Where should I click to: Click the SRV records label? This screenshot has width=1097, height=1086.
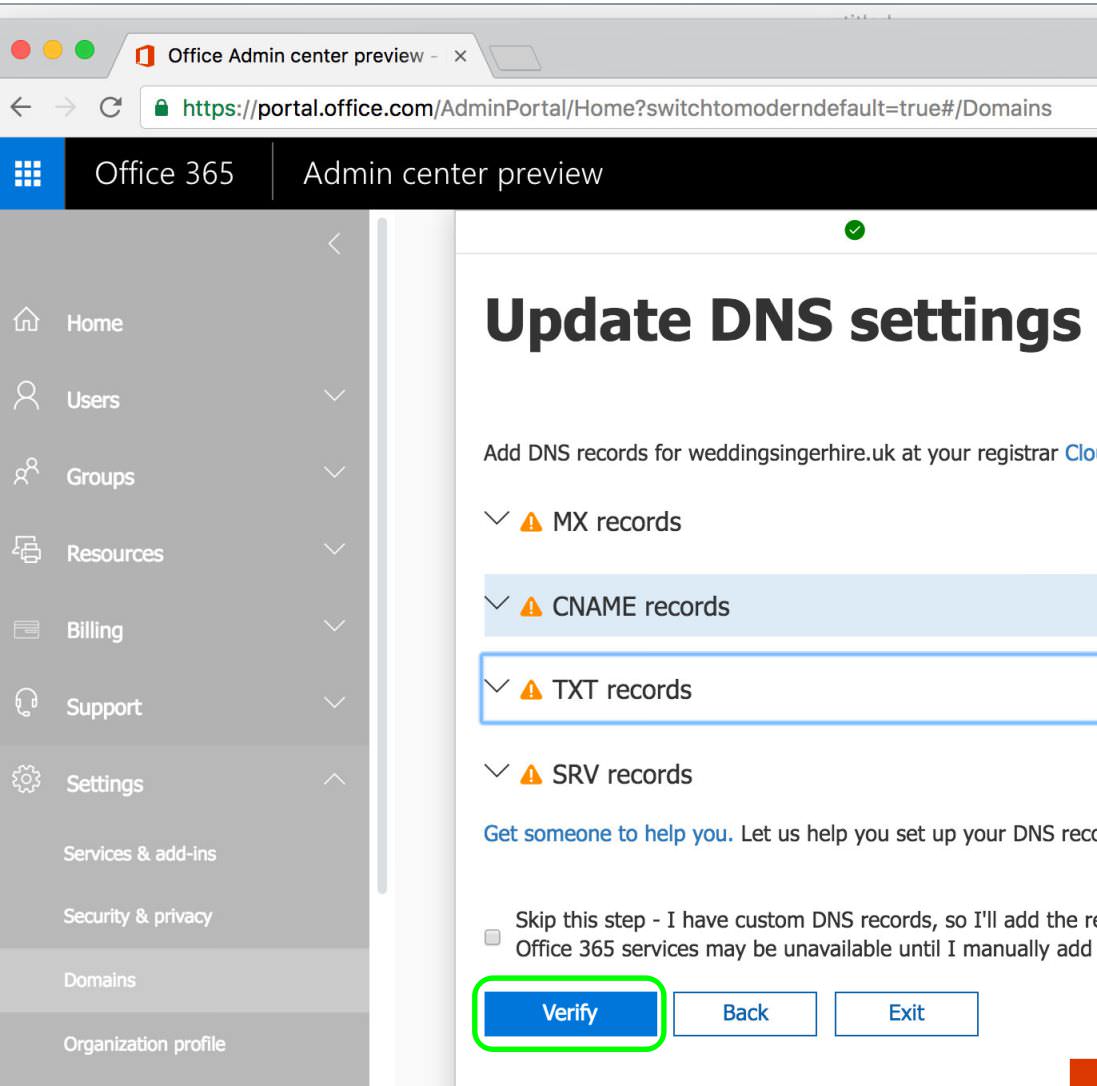(622, 775)
